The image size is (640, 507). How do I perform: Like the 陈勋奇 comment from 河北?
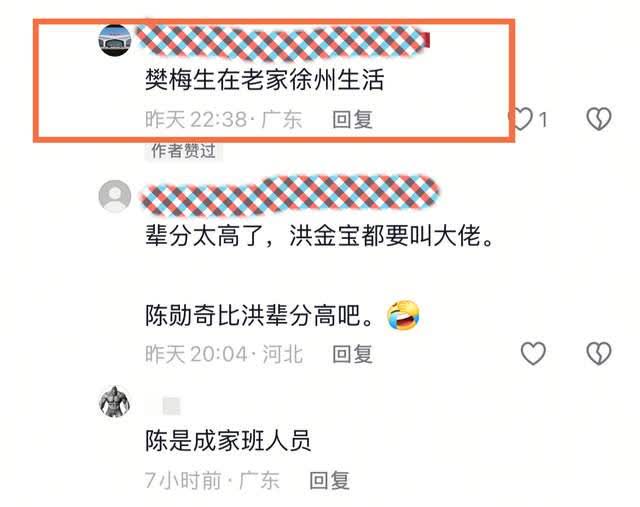[533, 353]
